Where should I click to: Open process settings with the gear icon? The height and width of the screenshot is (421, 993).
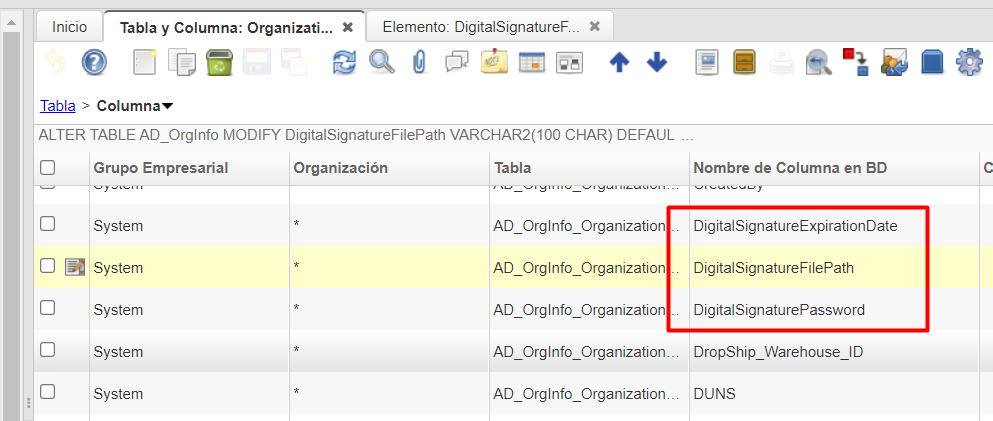pyautogui.click(x=969, y=64)
